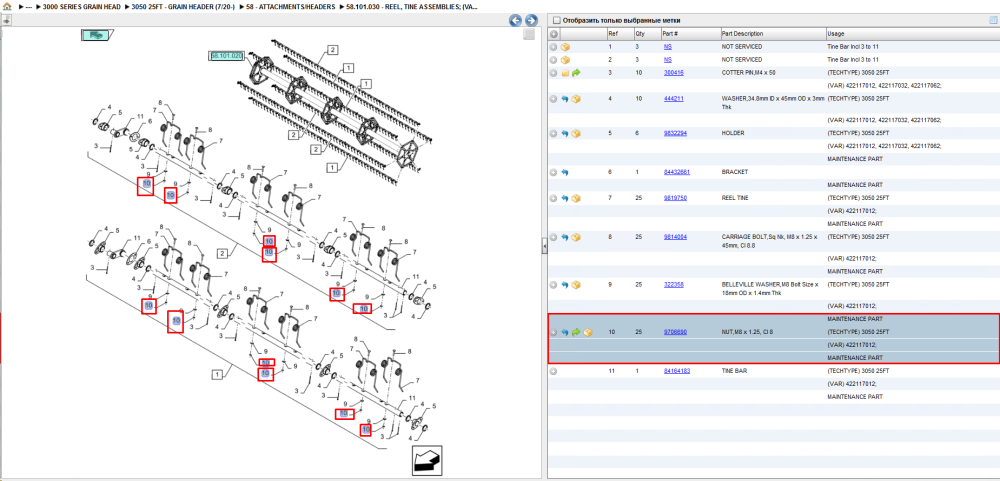Image resolution: width=1000 pixels, height=481 pixels.
Task: Open part number 9706690 link
Action: coord(675,332)
